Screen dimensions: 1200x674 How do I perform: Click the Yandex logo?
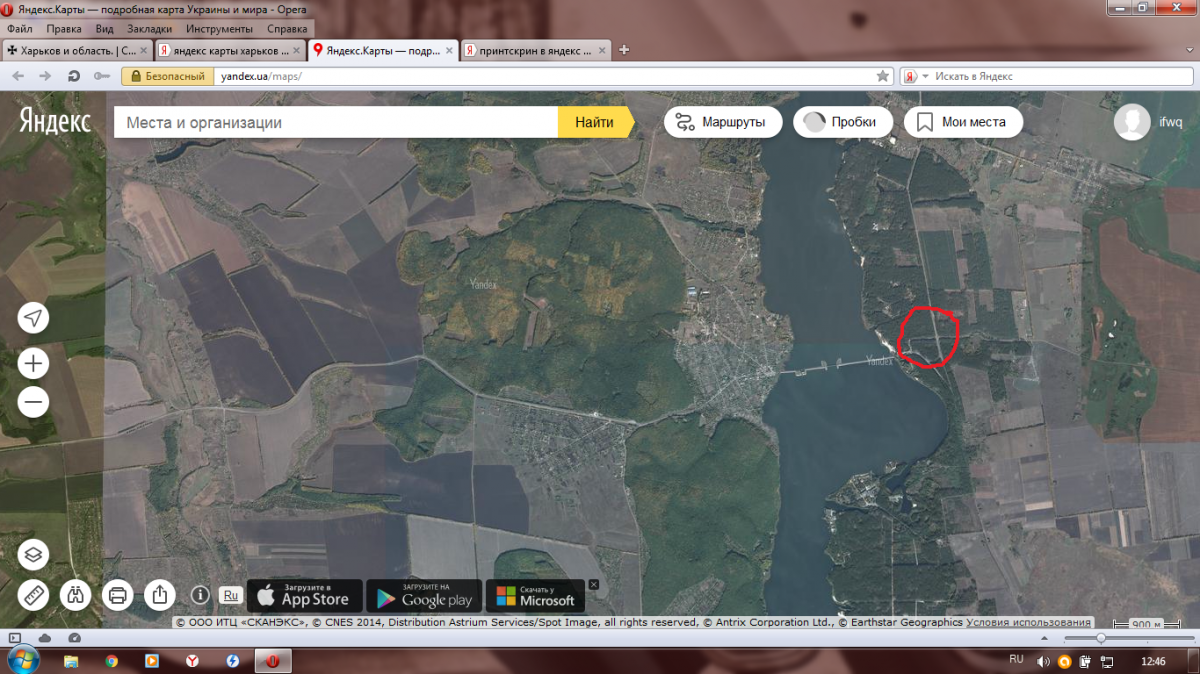(x=55, y=122)
